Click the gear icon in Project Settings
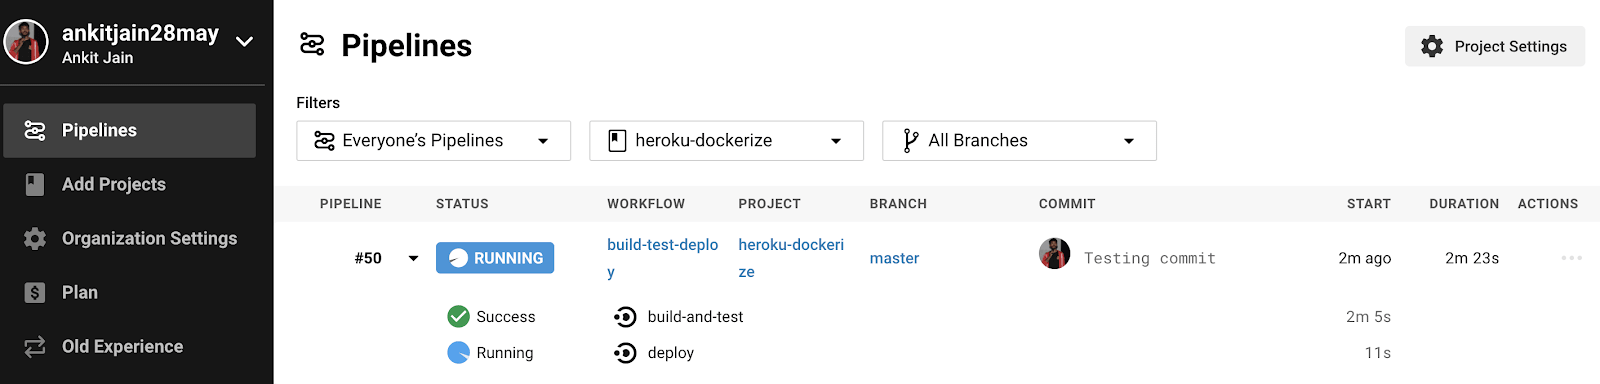 pos(1432,46)
